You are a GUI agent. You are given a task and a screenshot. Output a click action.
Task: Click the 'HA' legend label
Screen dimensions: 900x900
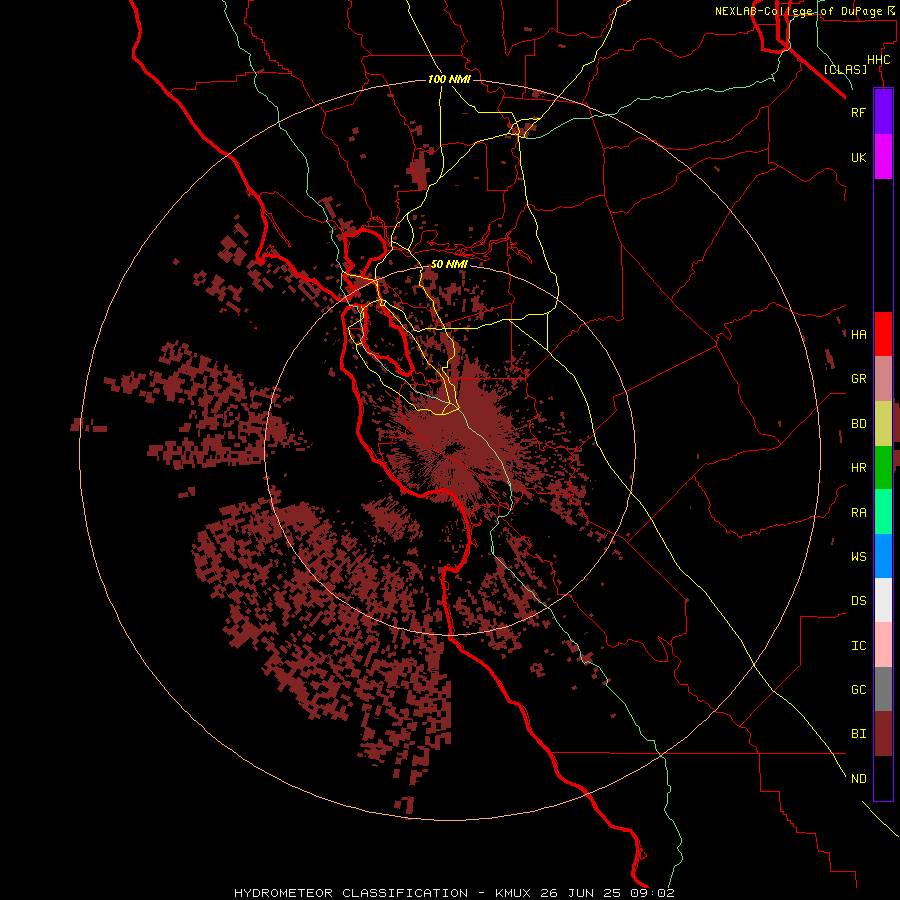point(858,334)
